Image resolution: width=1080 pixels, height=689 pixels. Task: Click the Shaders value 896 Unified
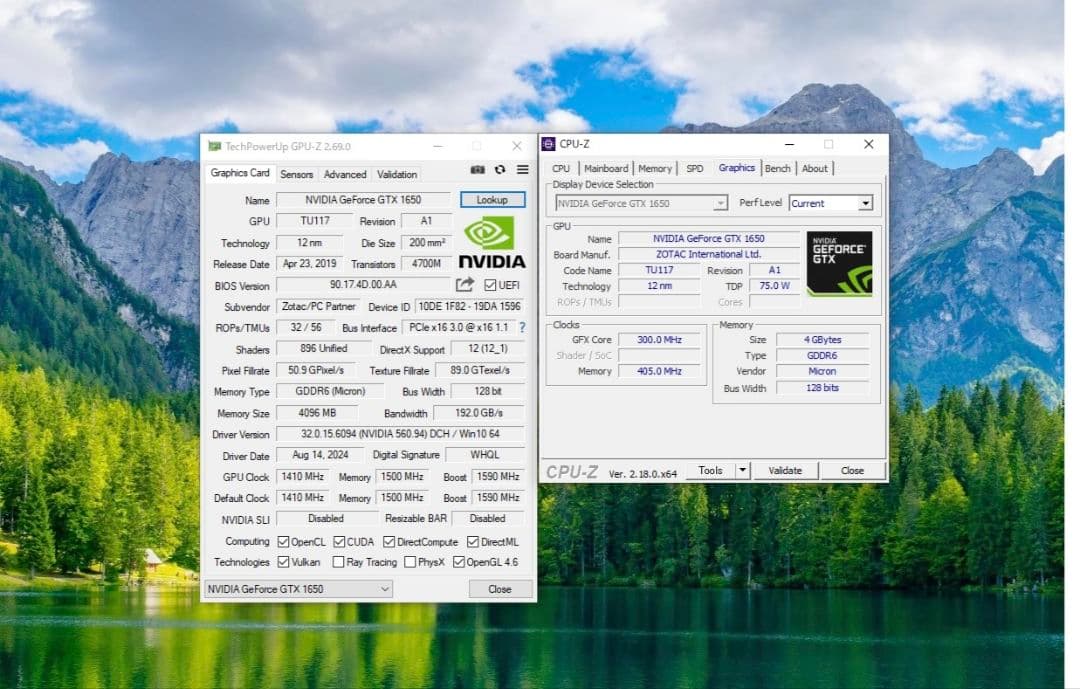(323, 349)
